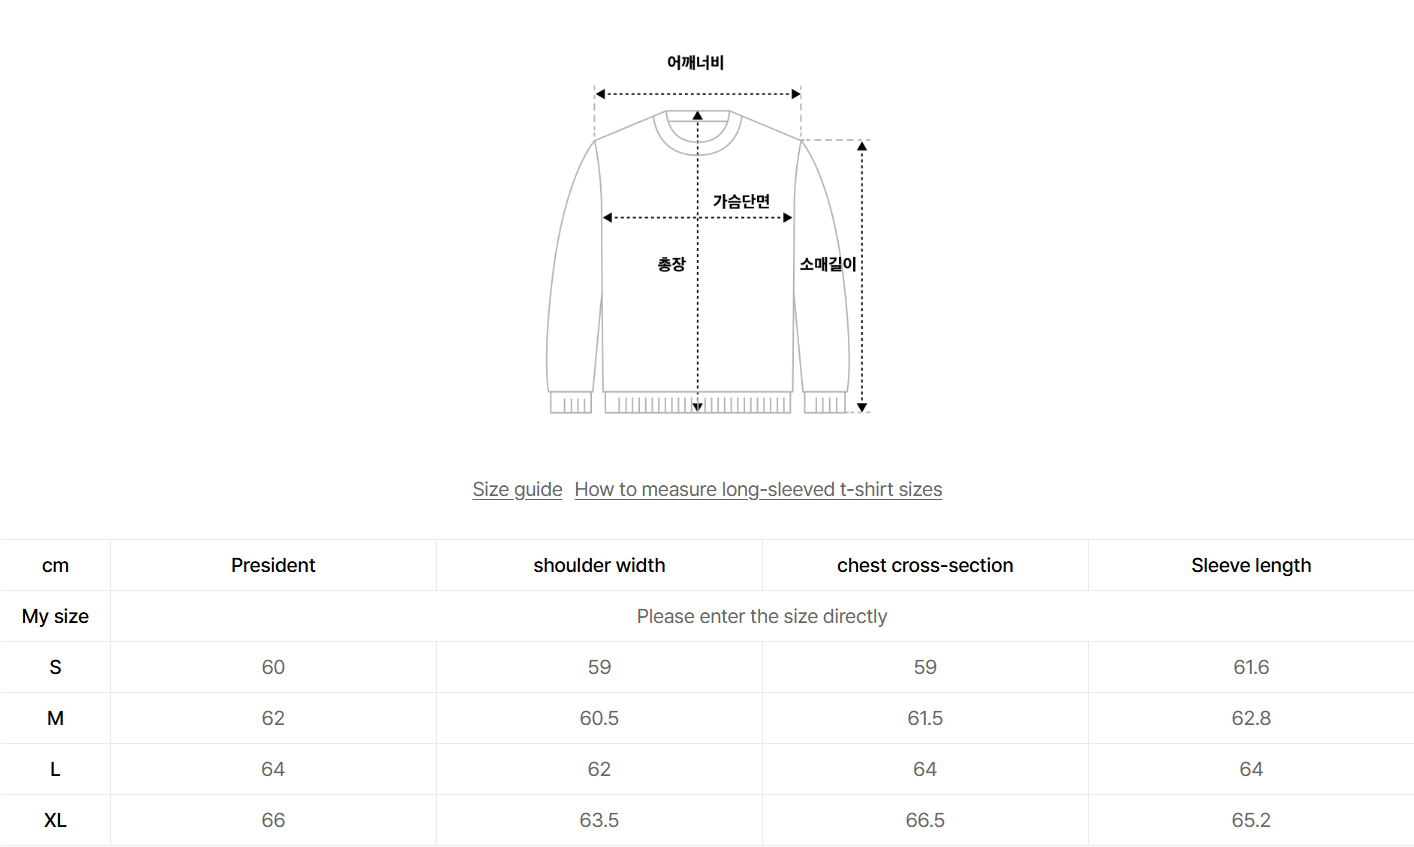This screenshot has width=1414, height=847.
Task: Select the M size row label
Action: [55, 718]
